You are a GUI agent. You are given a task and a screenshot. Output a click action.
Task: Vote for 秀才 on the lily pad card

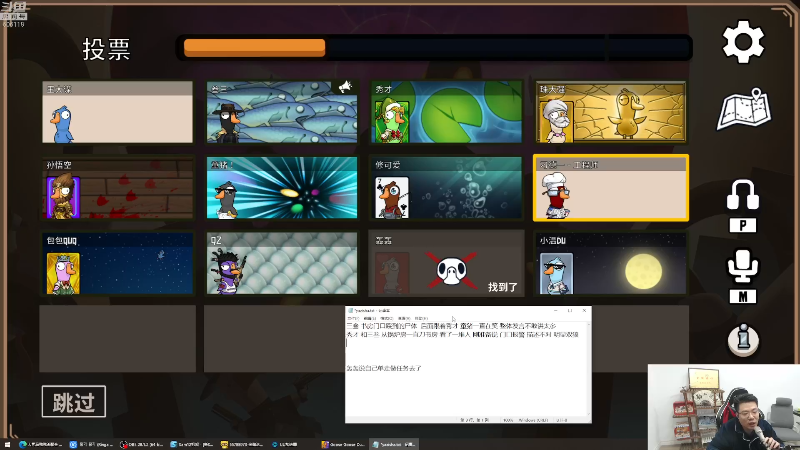[446, 112]
